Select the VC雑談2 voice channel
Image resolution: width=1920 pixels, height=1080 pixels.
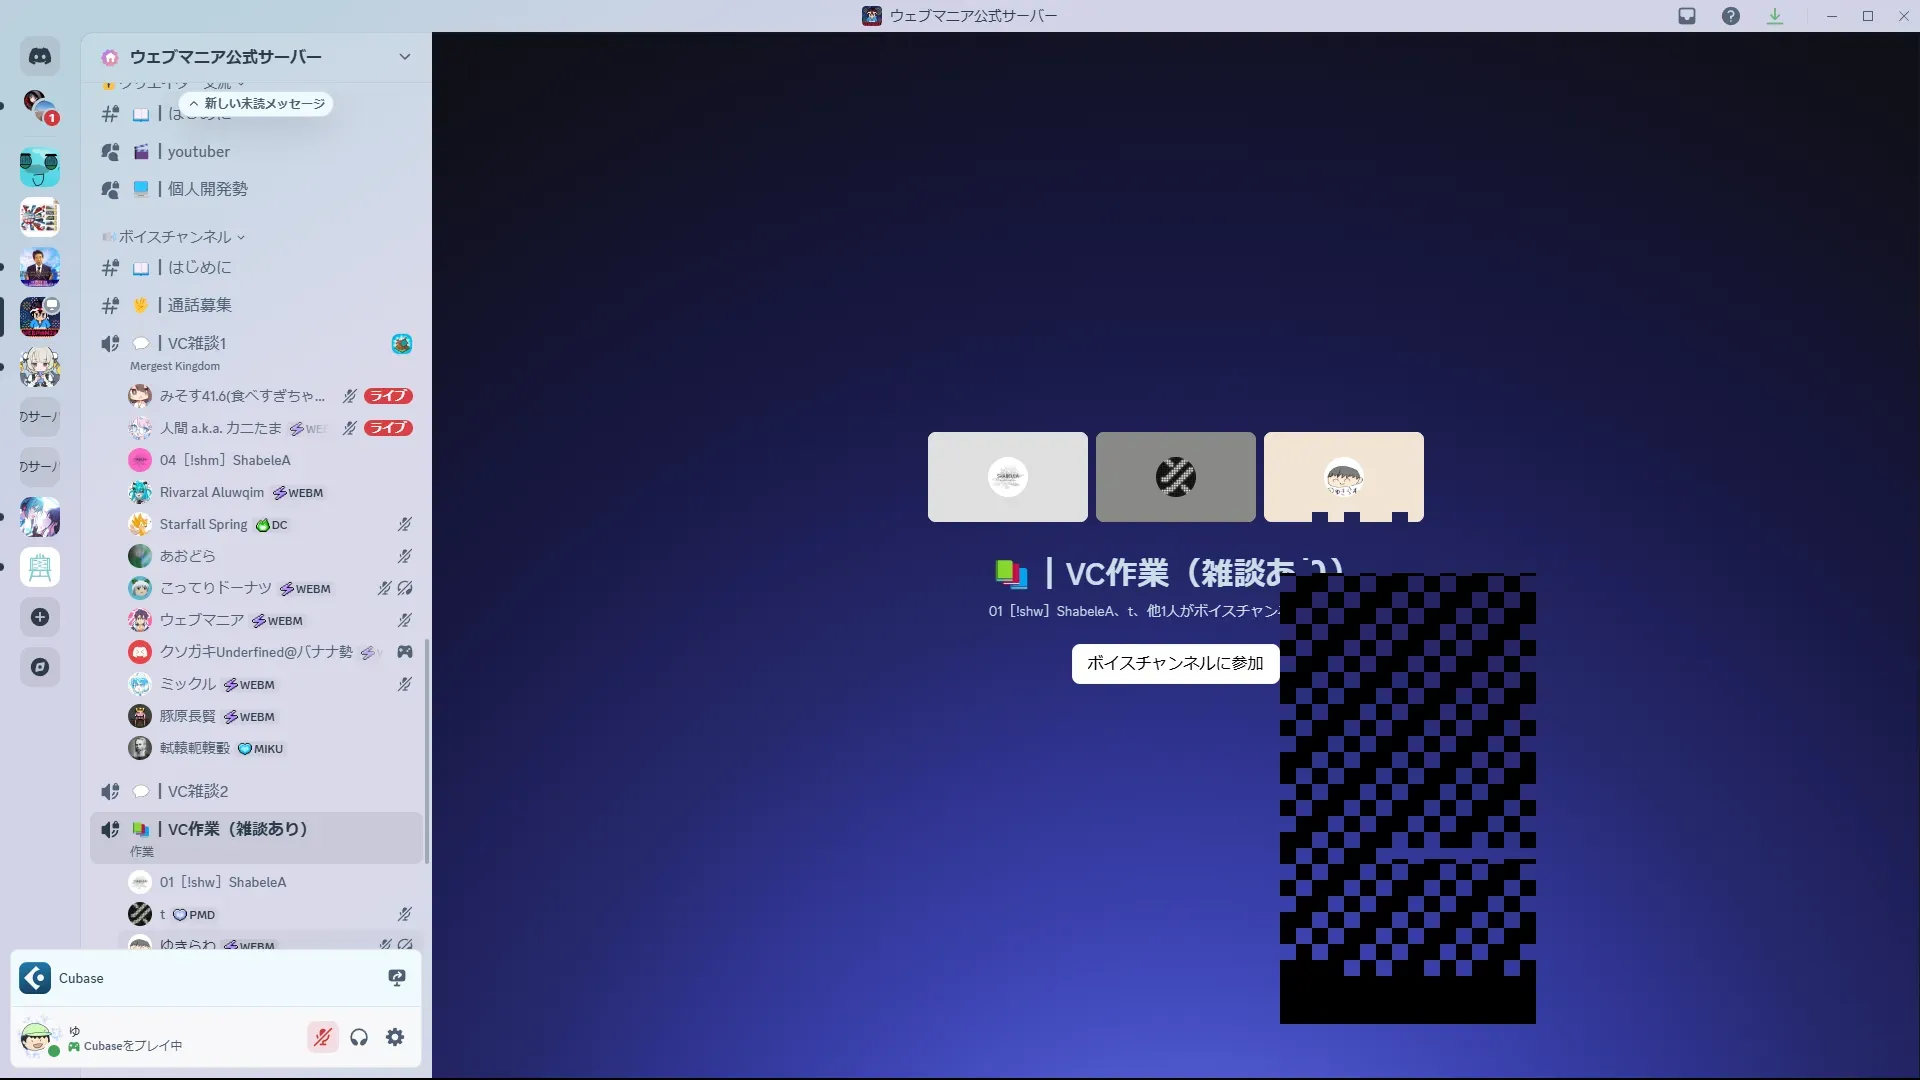(198, 791)
